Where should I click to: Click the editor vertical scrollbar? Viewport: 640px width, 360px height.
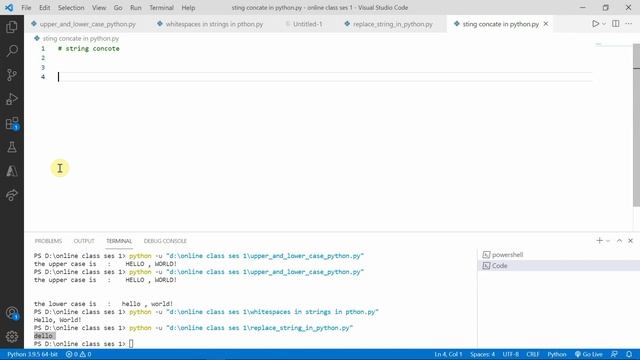pyautogui.click(x=636, y=124)
